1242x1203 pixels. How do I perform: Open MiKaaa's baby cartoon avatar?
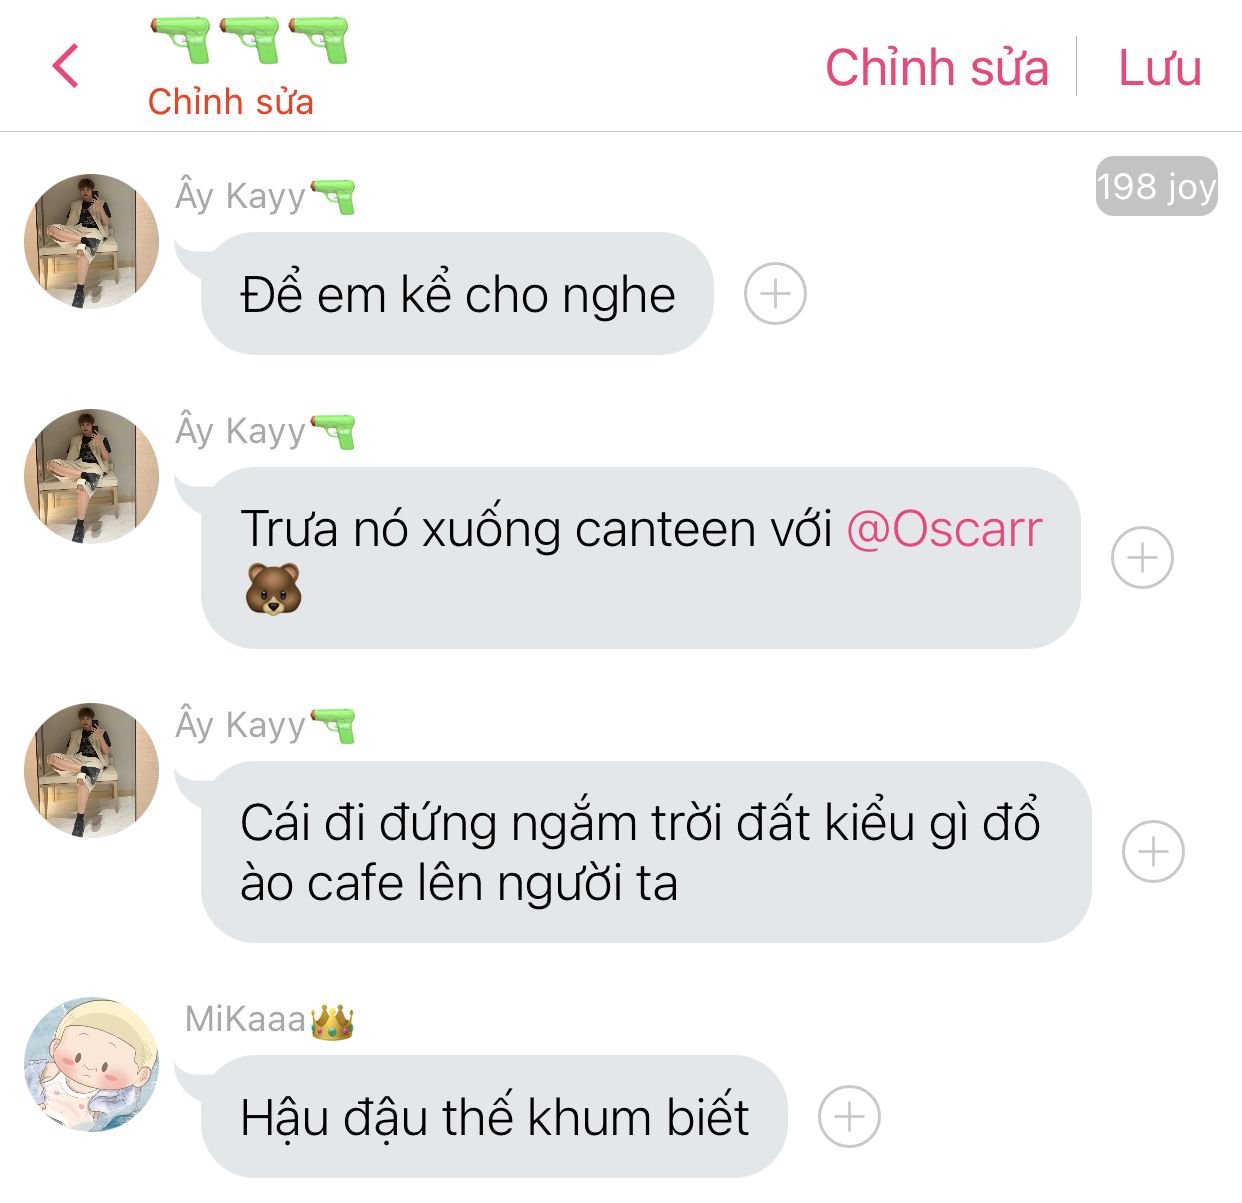[x=91, y=1064]
